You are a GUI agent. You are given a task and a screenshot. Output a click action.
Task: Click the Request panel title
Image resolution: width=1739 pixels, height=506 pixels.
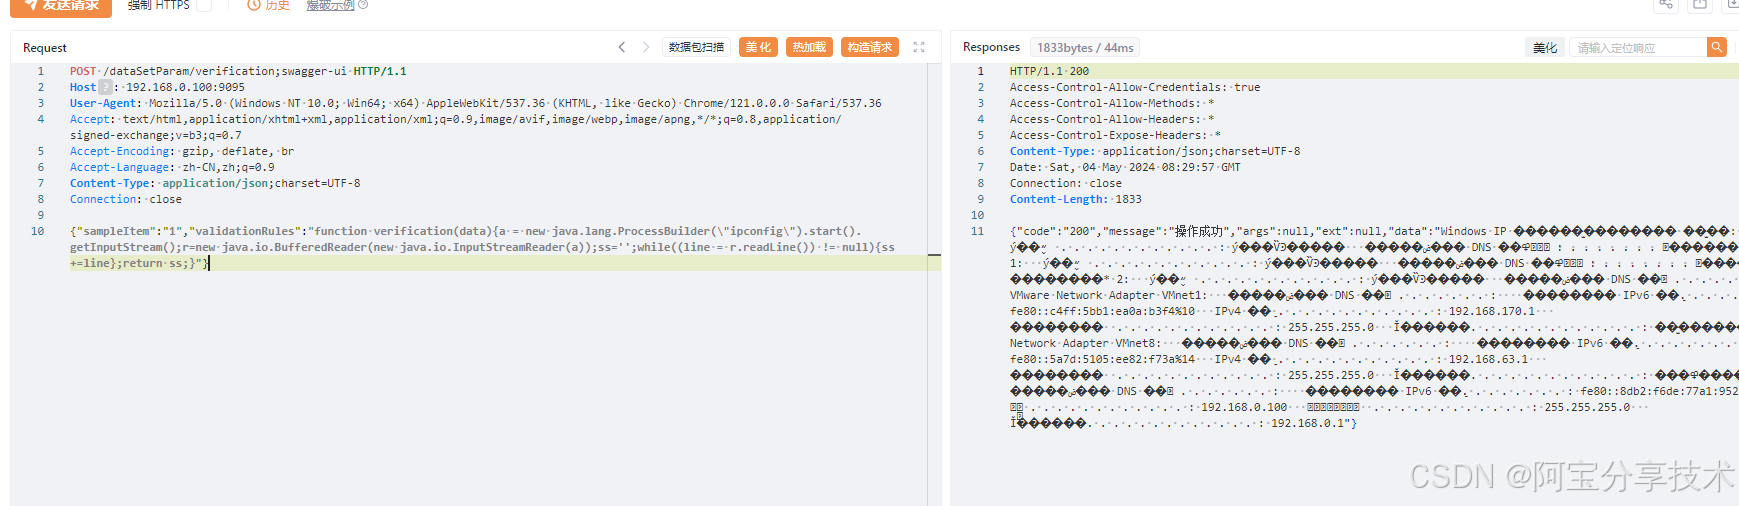pyautogui.click(x=45, y=48)
